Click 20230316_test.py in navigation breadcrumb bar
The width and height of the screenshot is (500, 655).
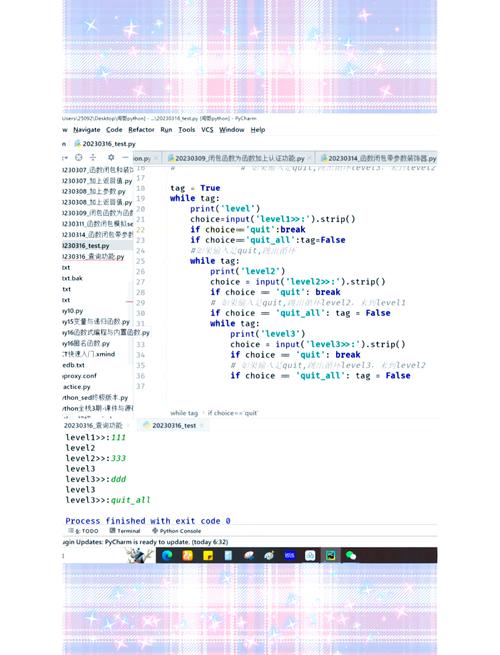point(105,144)
